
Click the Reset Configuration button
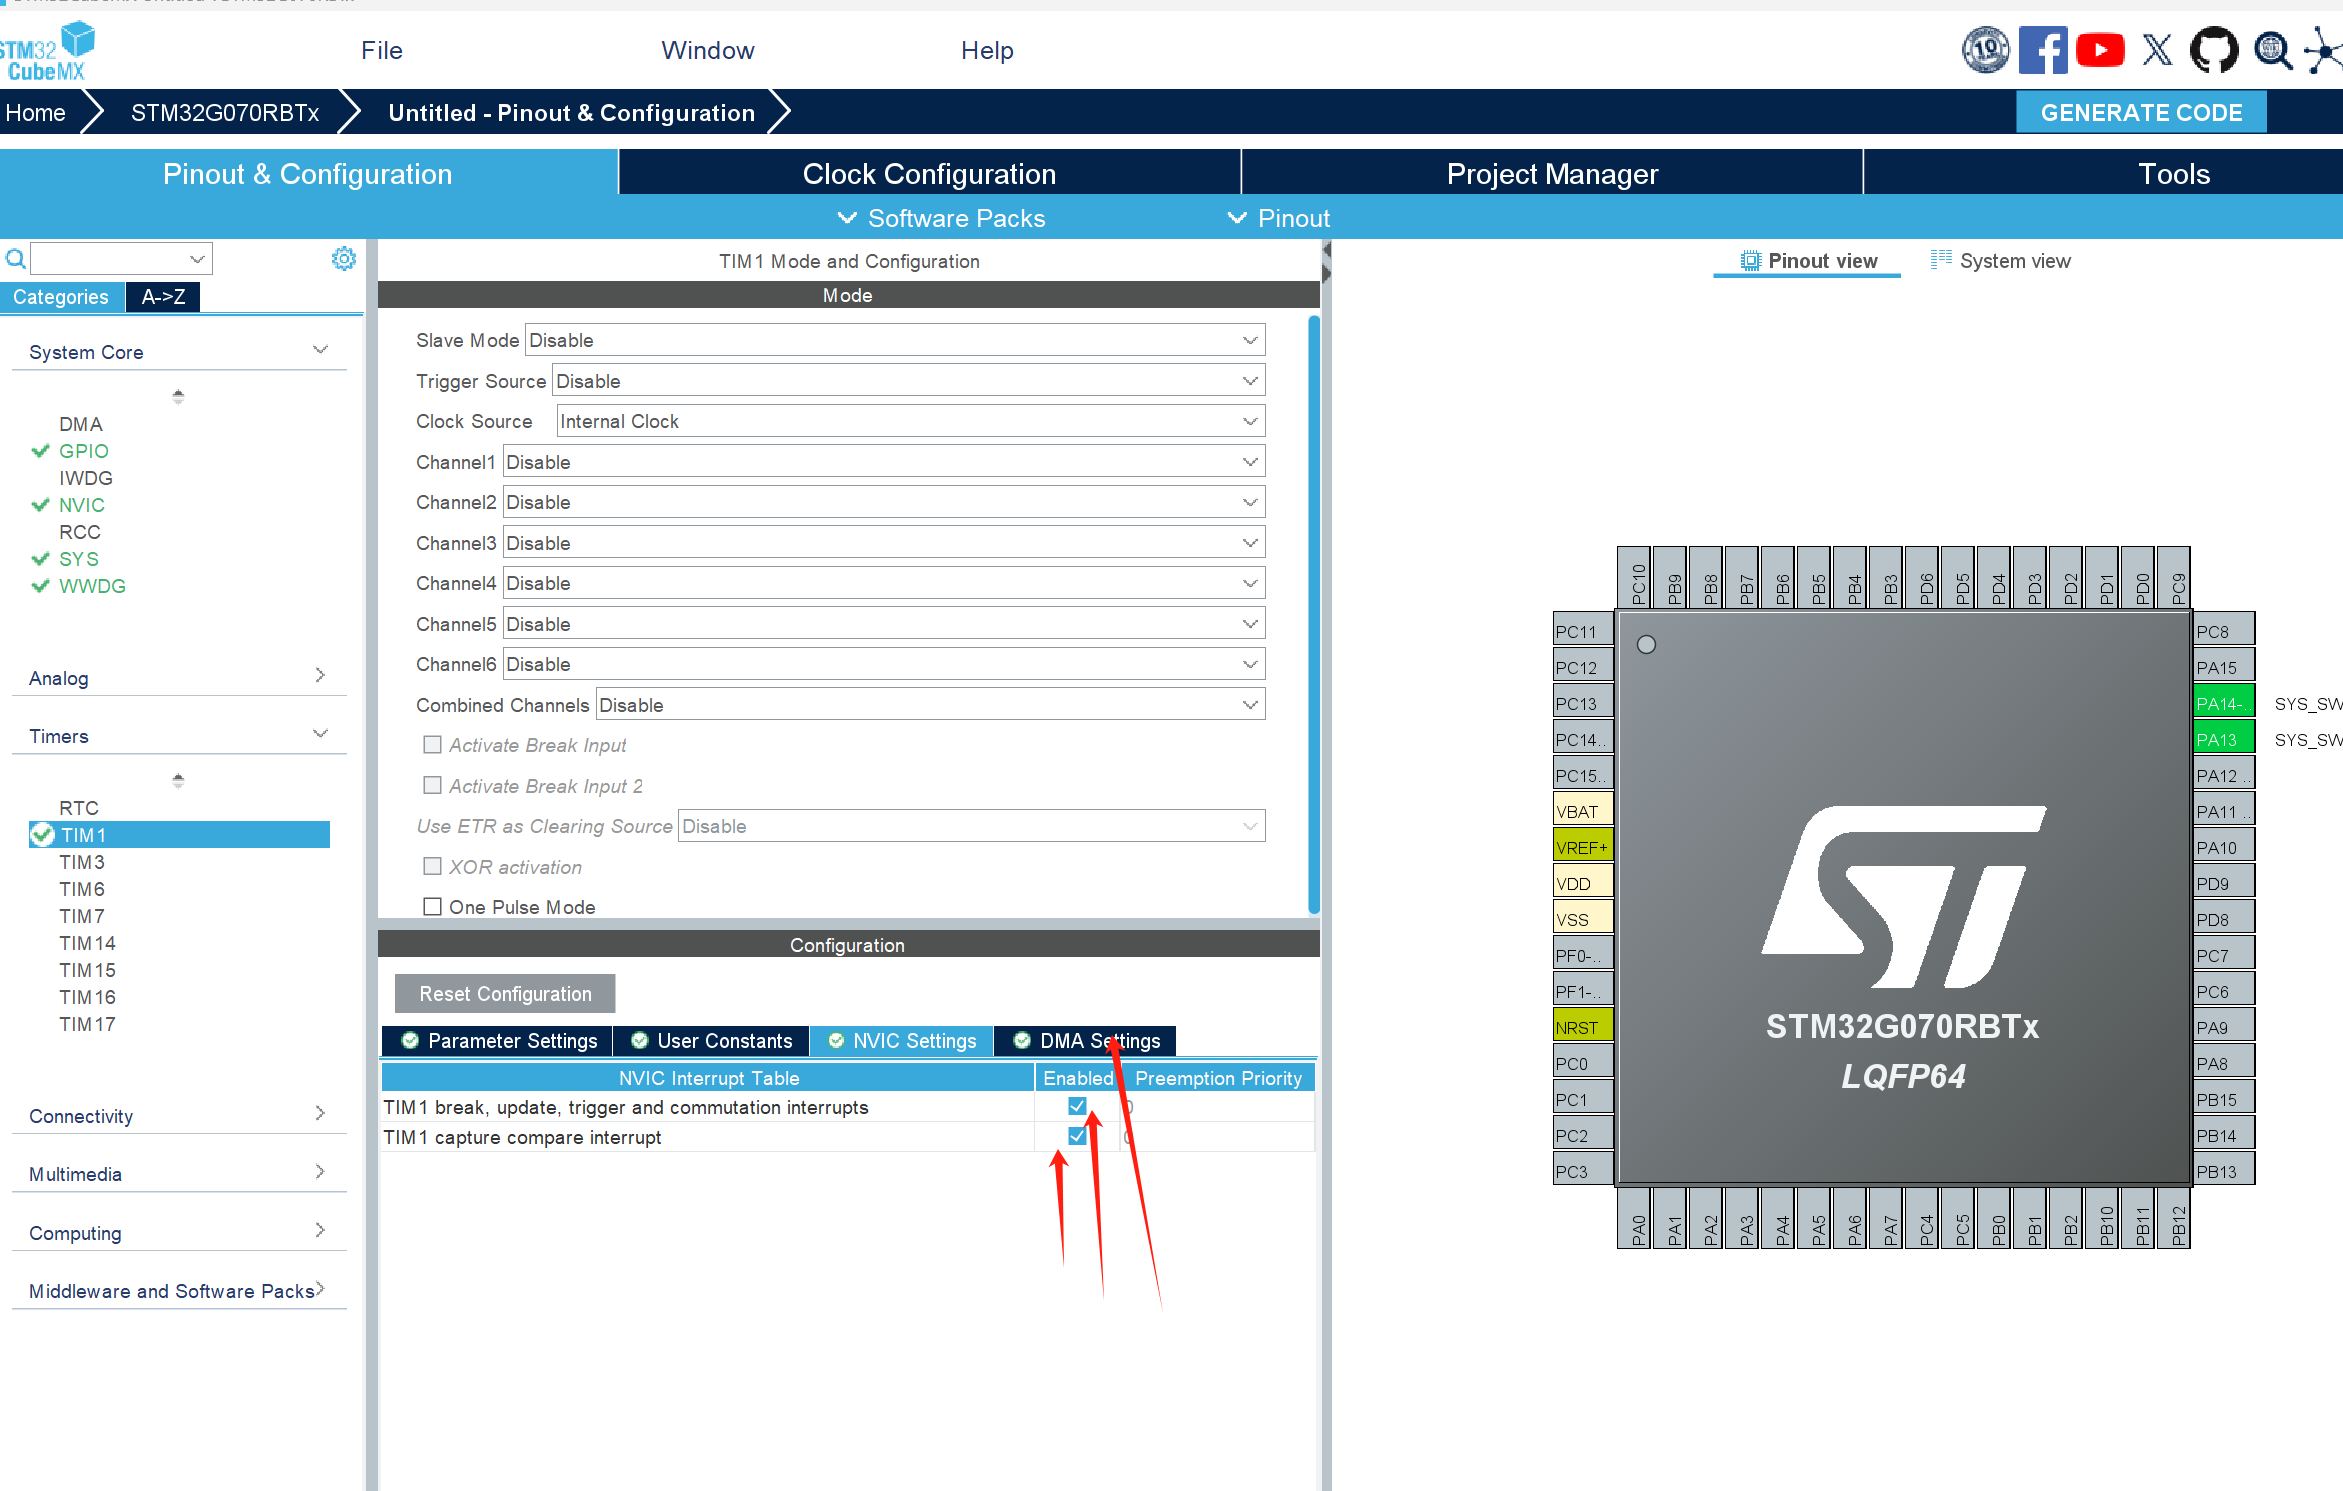coord(505,994)
